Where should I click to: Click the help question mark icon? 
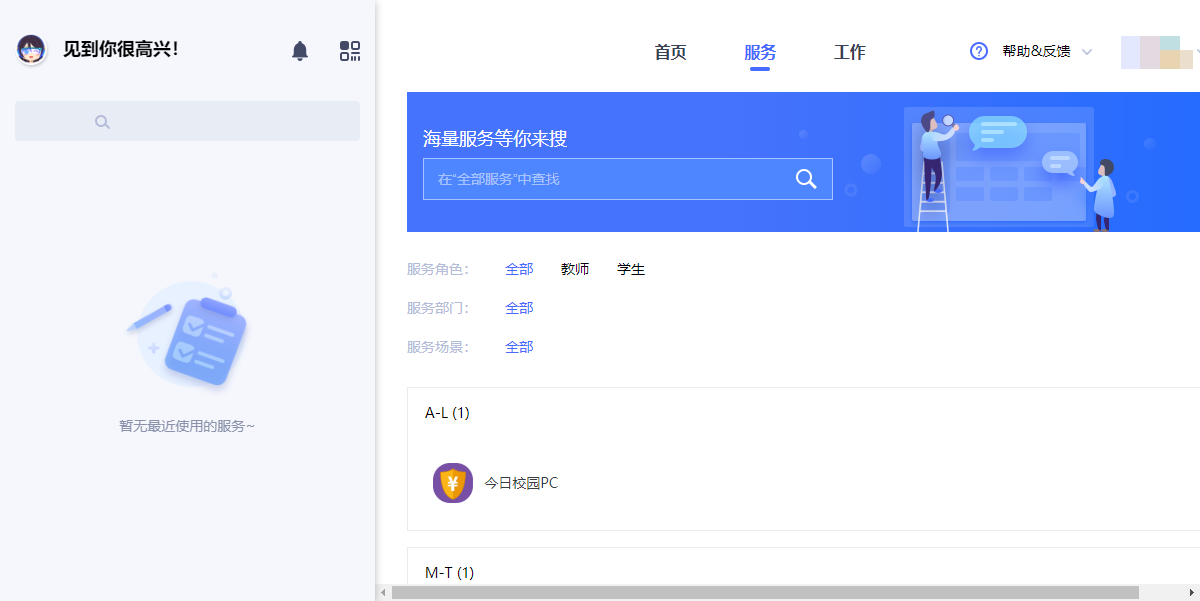[979, 51]
